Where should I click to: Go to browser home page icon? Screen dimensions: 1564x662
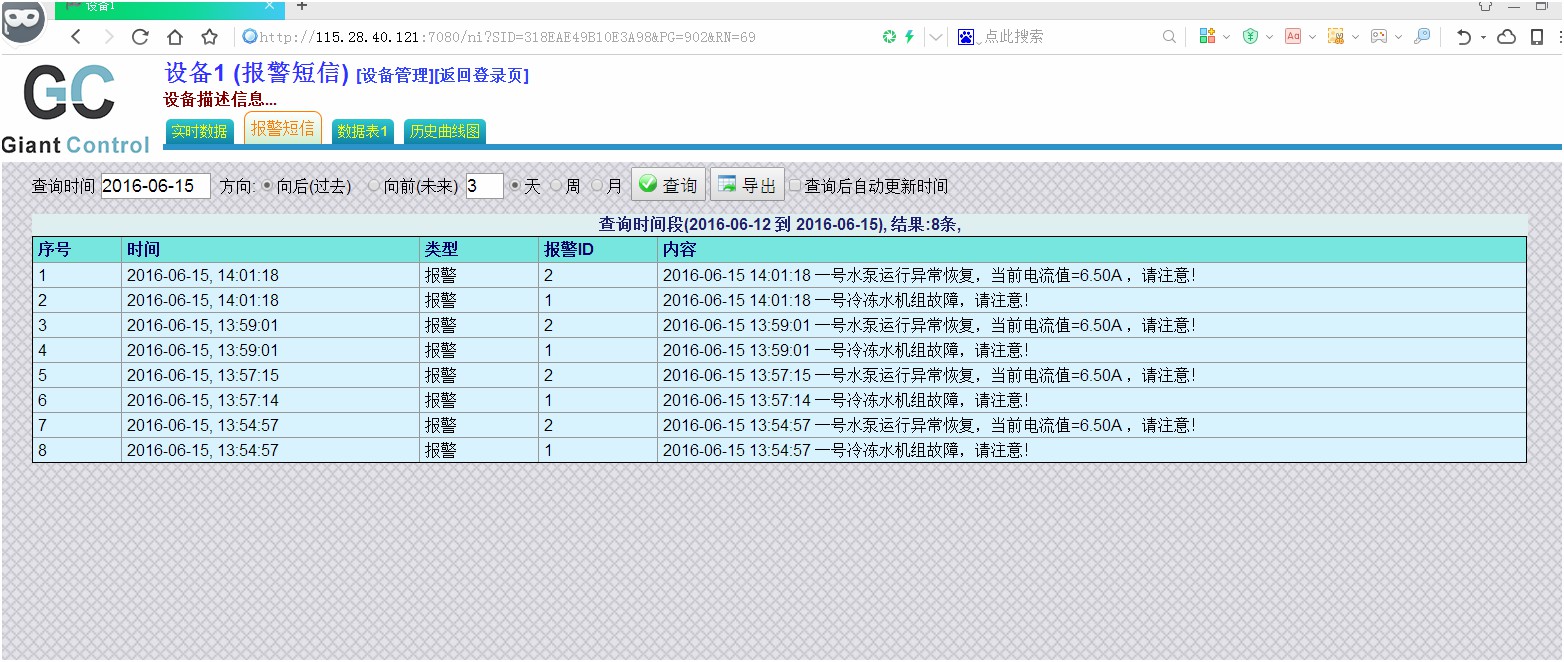(175, 37)
